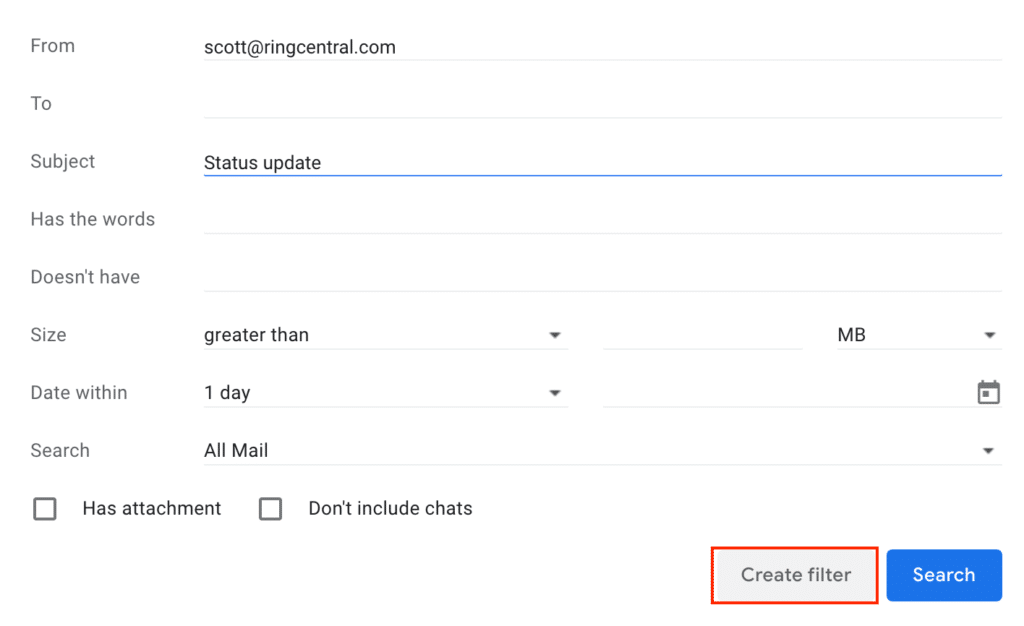Click the 'Has attachment' label text
The height and width of the screenshot is (626, 1024).
tap(152, 509)
